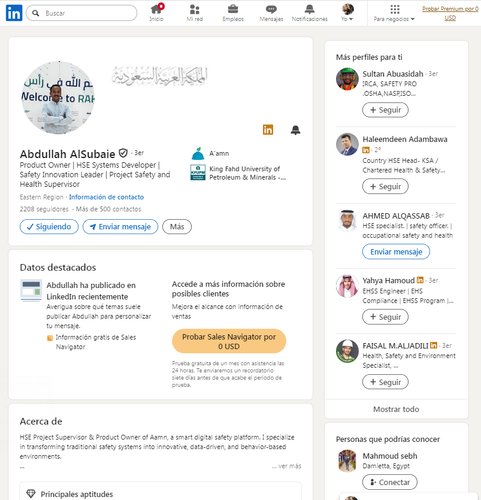481x500 pixels.
Task: Click Eastern Region location text
Action: click(41, 197)
